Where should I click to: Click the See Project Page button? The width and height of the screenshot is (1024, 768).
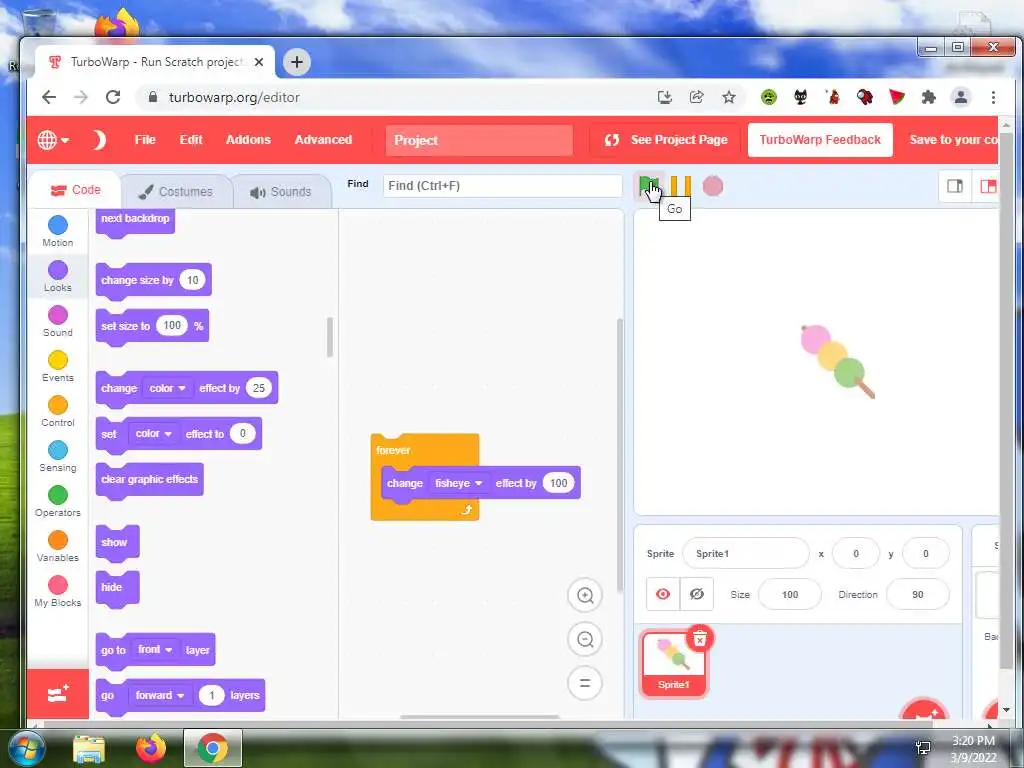[x=665, y=140]
